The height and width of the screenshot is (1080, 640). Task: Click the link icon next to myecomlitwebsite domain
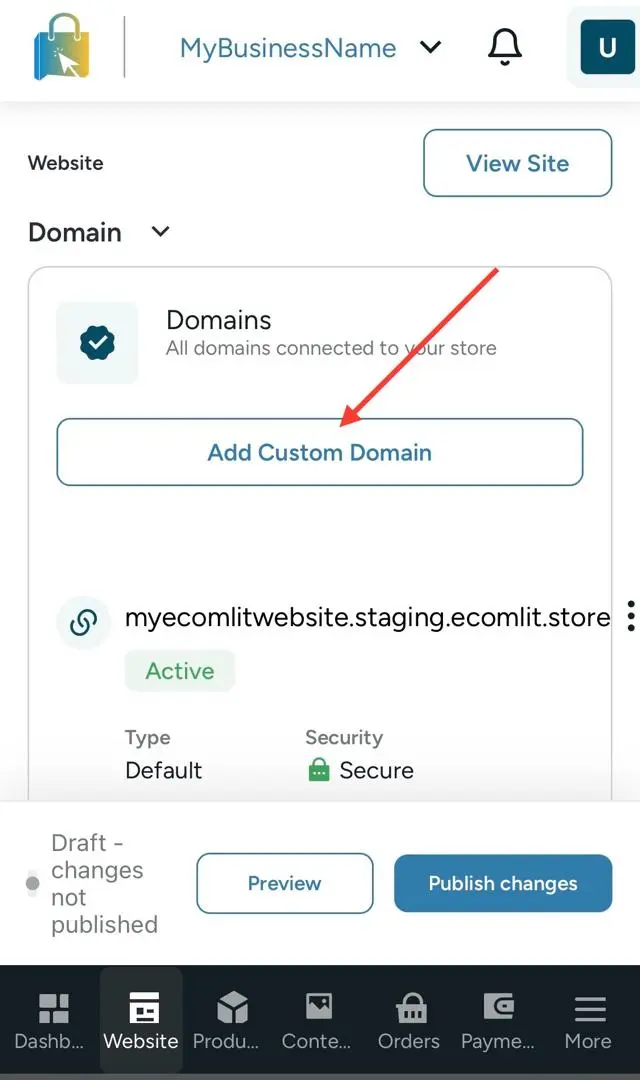[83, 623]
